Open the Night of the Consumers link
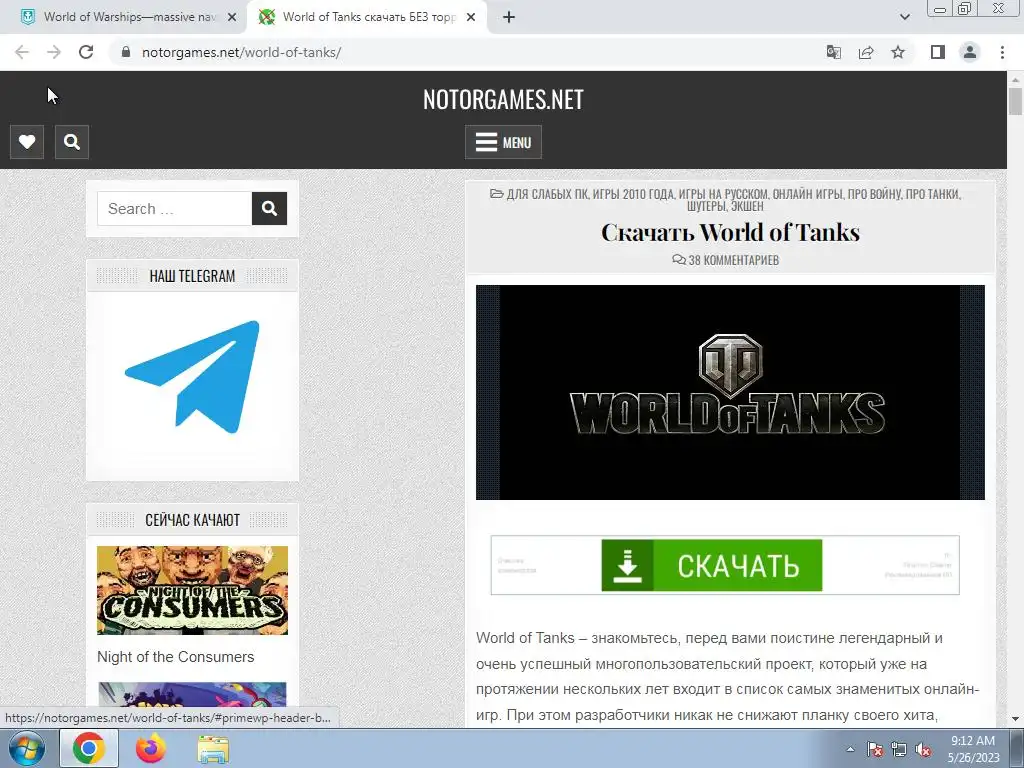Screen dimensions: 1024x768 (x=176, y=657)
